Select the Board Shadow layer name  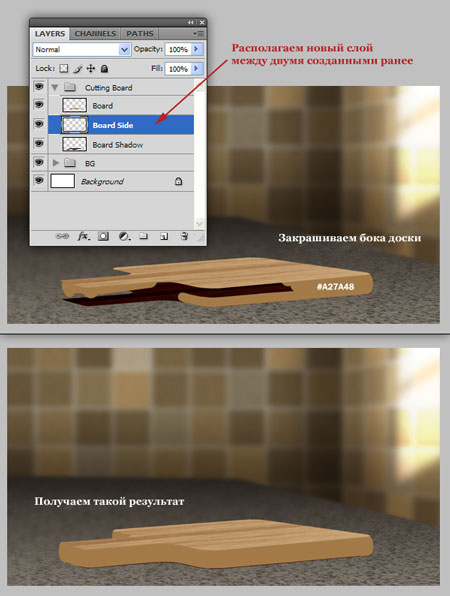click(x=118, y=145)
